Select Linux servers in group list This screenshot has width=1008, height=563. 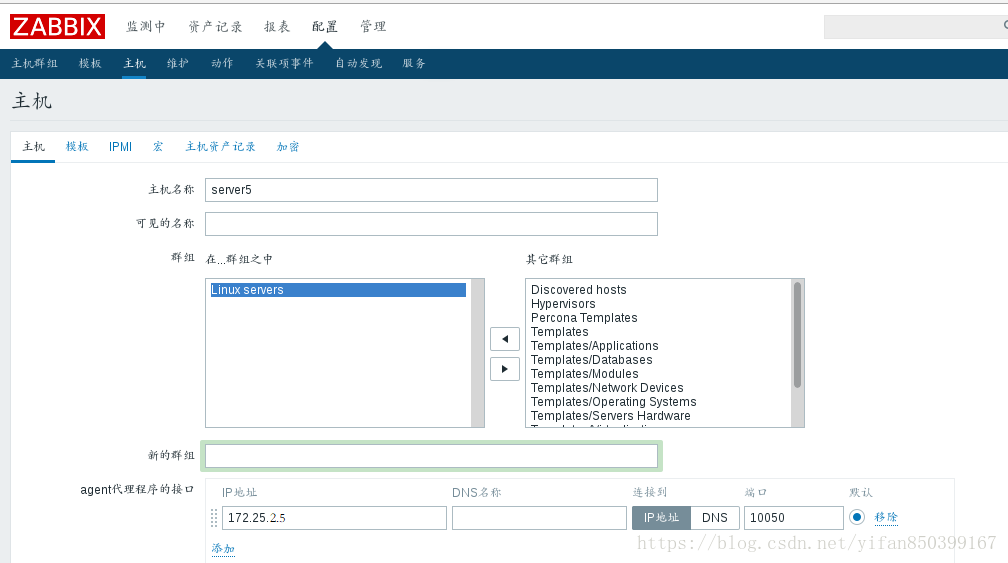click(338, 290)
